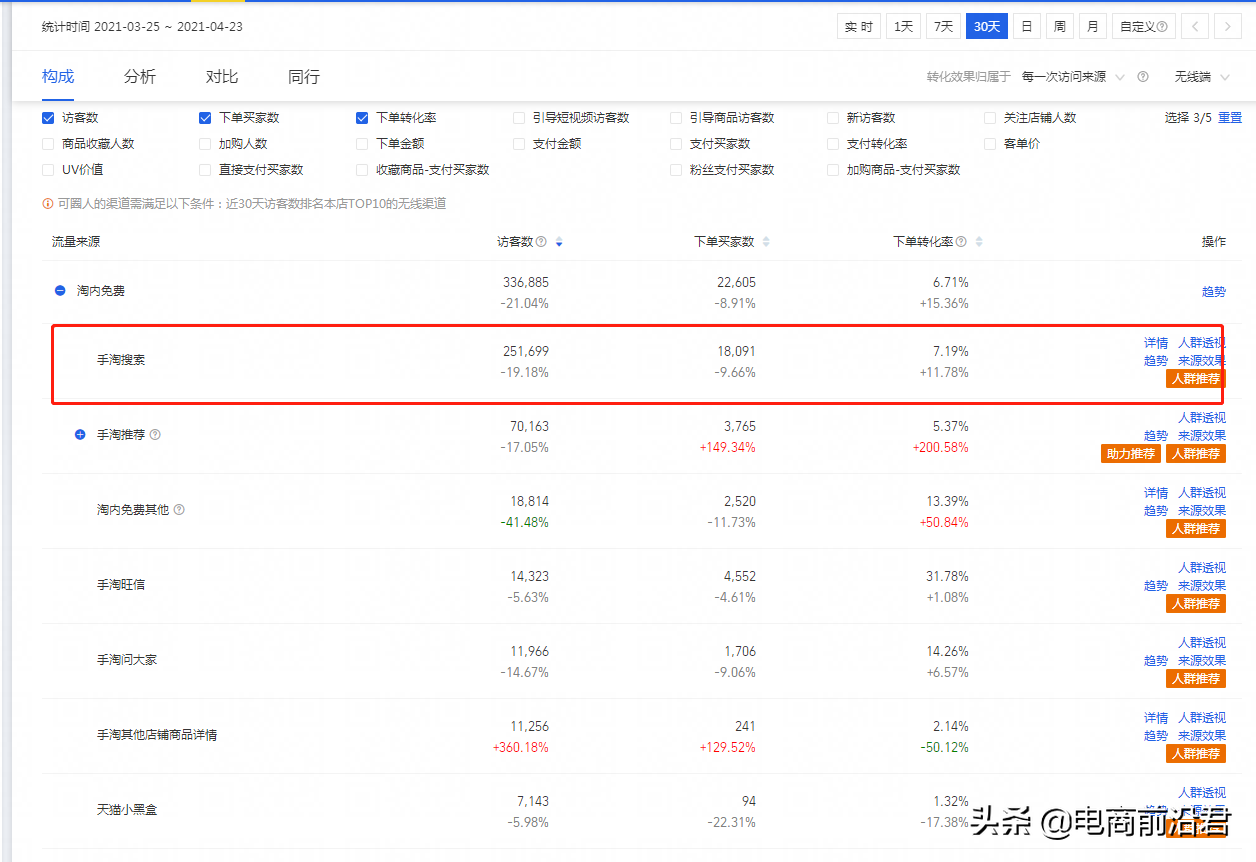
Task: Select the 1天 time range
Action: pyautogui.click(x=904, y=27)
